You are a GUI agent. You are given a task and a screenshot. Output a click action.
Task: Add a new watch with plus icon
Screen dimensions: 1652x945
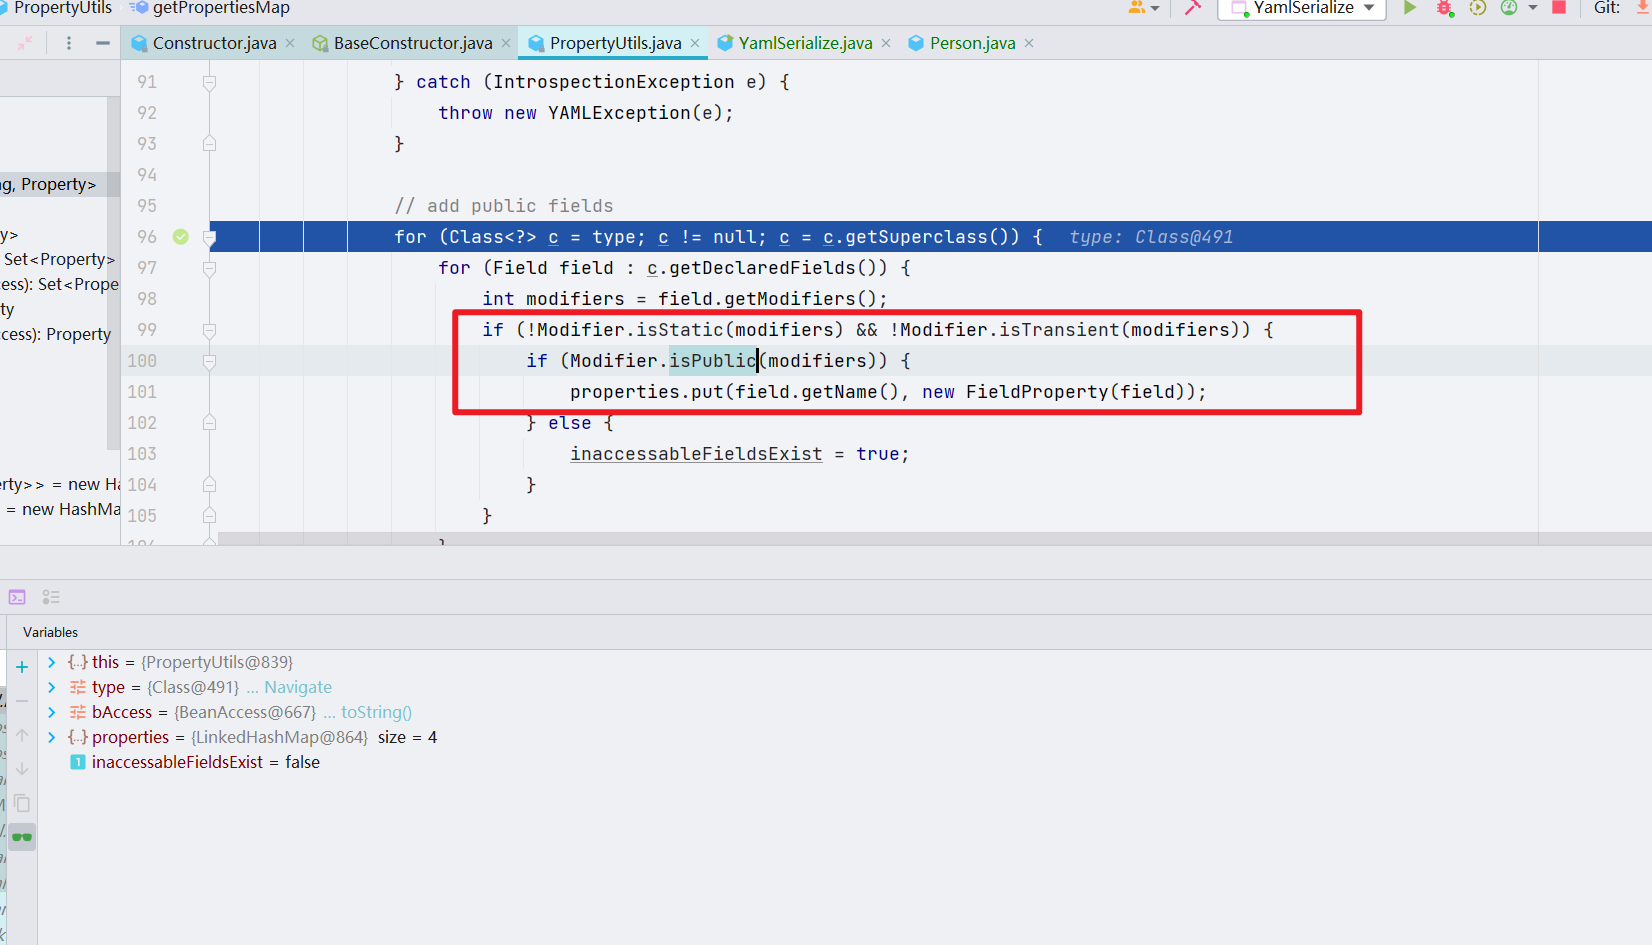pos(22,667)
